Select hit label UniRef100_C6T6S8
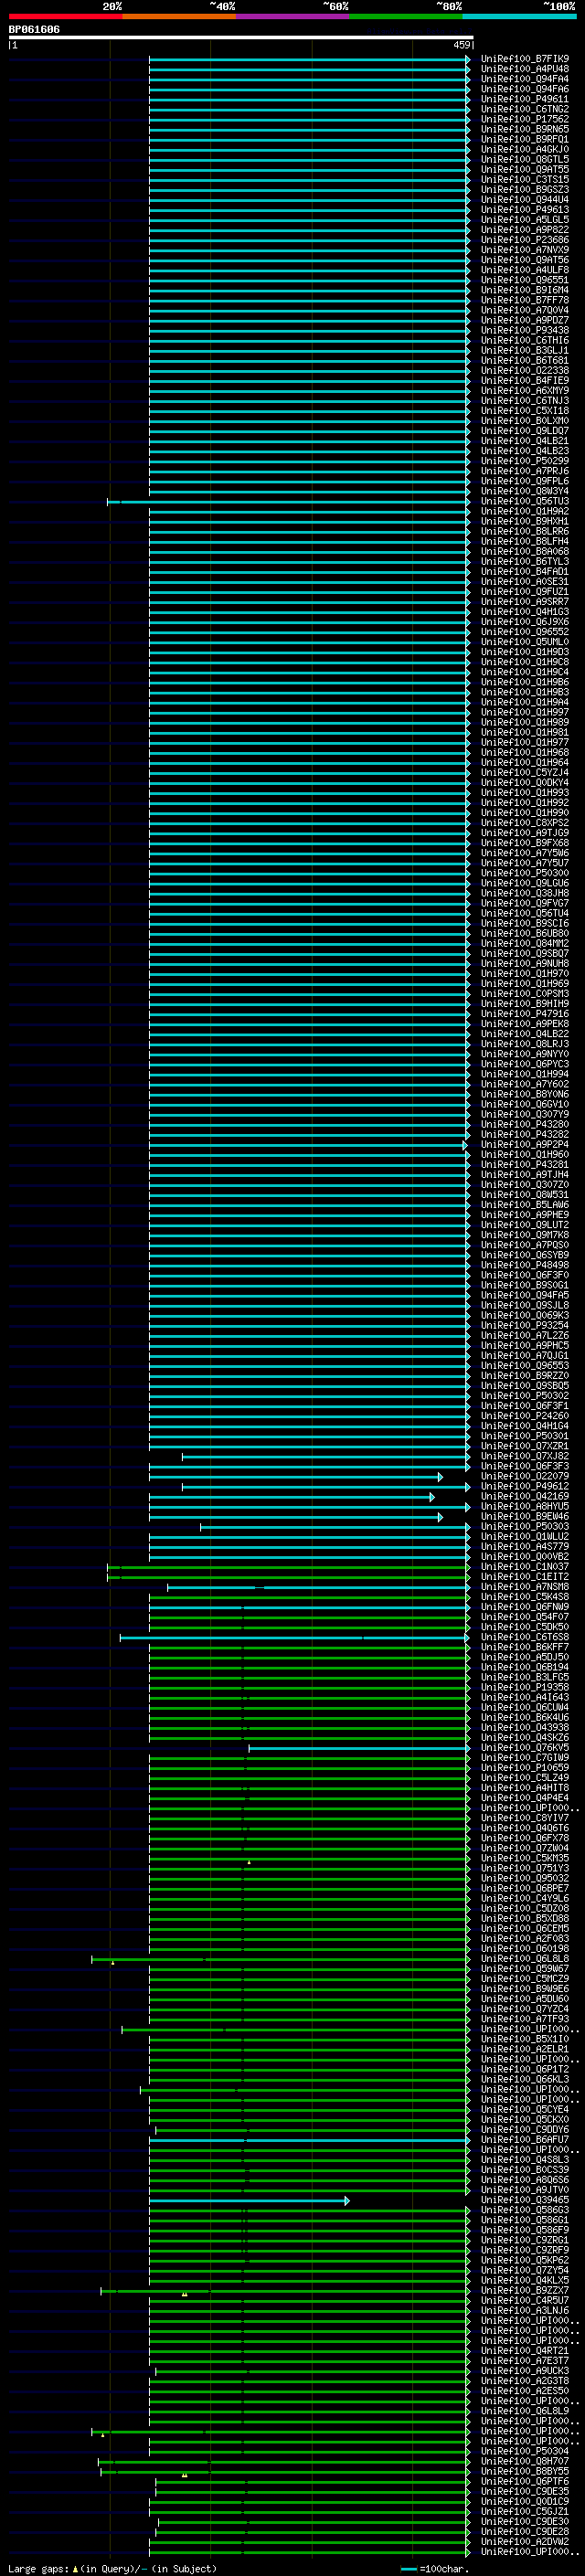The image size is (585, 2576). (525, 1637)
